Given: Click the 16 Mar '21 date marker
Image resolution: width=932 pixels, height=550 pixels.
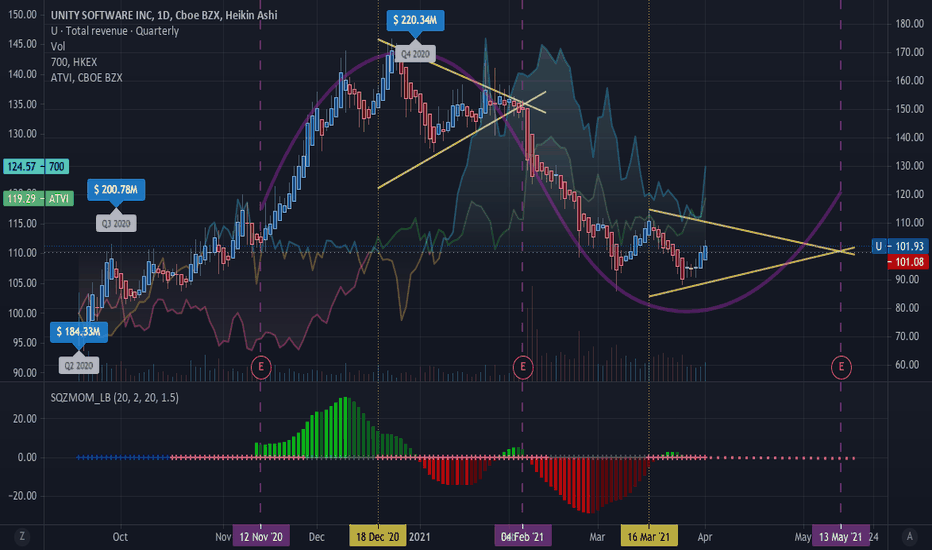Looking at the screenshot, I should tap(648, 537).
